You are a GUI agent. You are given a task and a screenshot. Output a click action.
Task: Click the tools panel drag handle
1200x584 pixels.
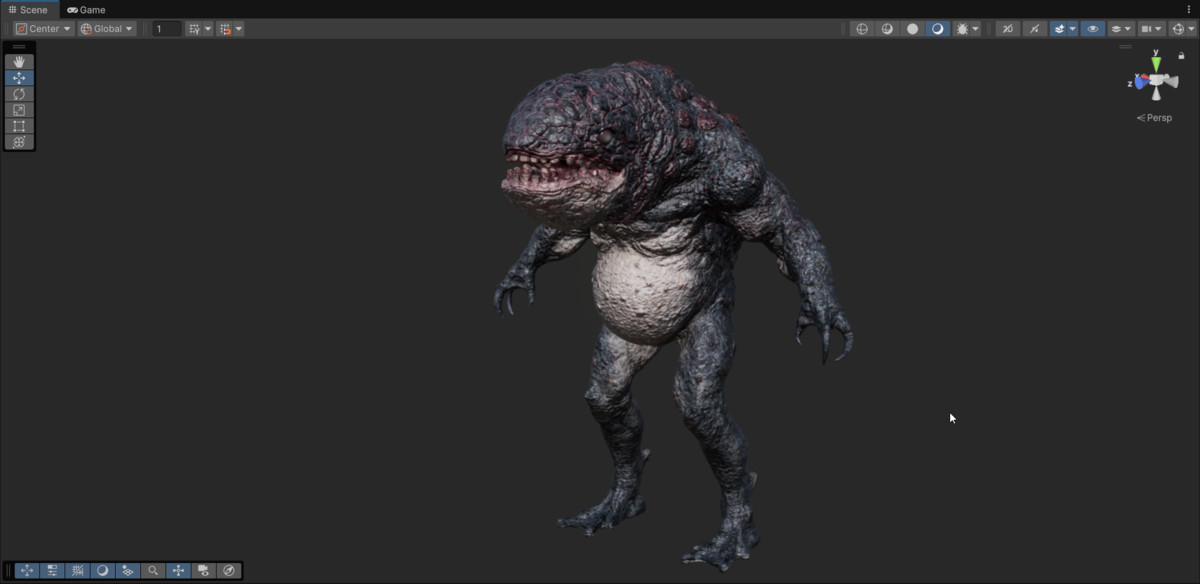pos(19,47)
